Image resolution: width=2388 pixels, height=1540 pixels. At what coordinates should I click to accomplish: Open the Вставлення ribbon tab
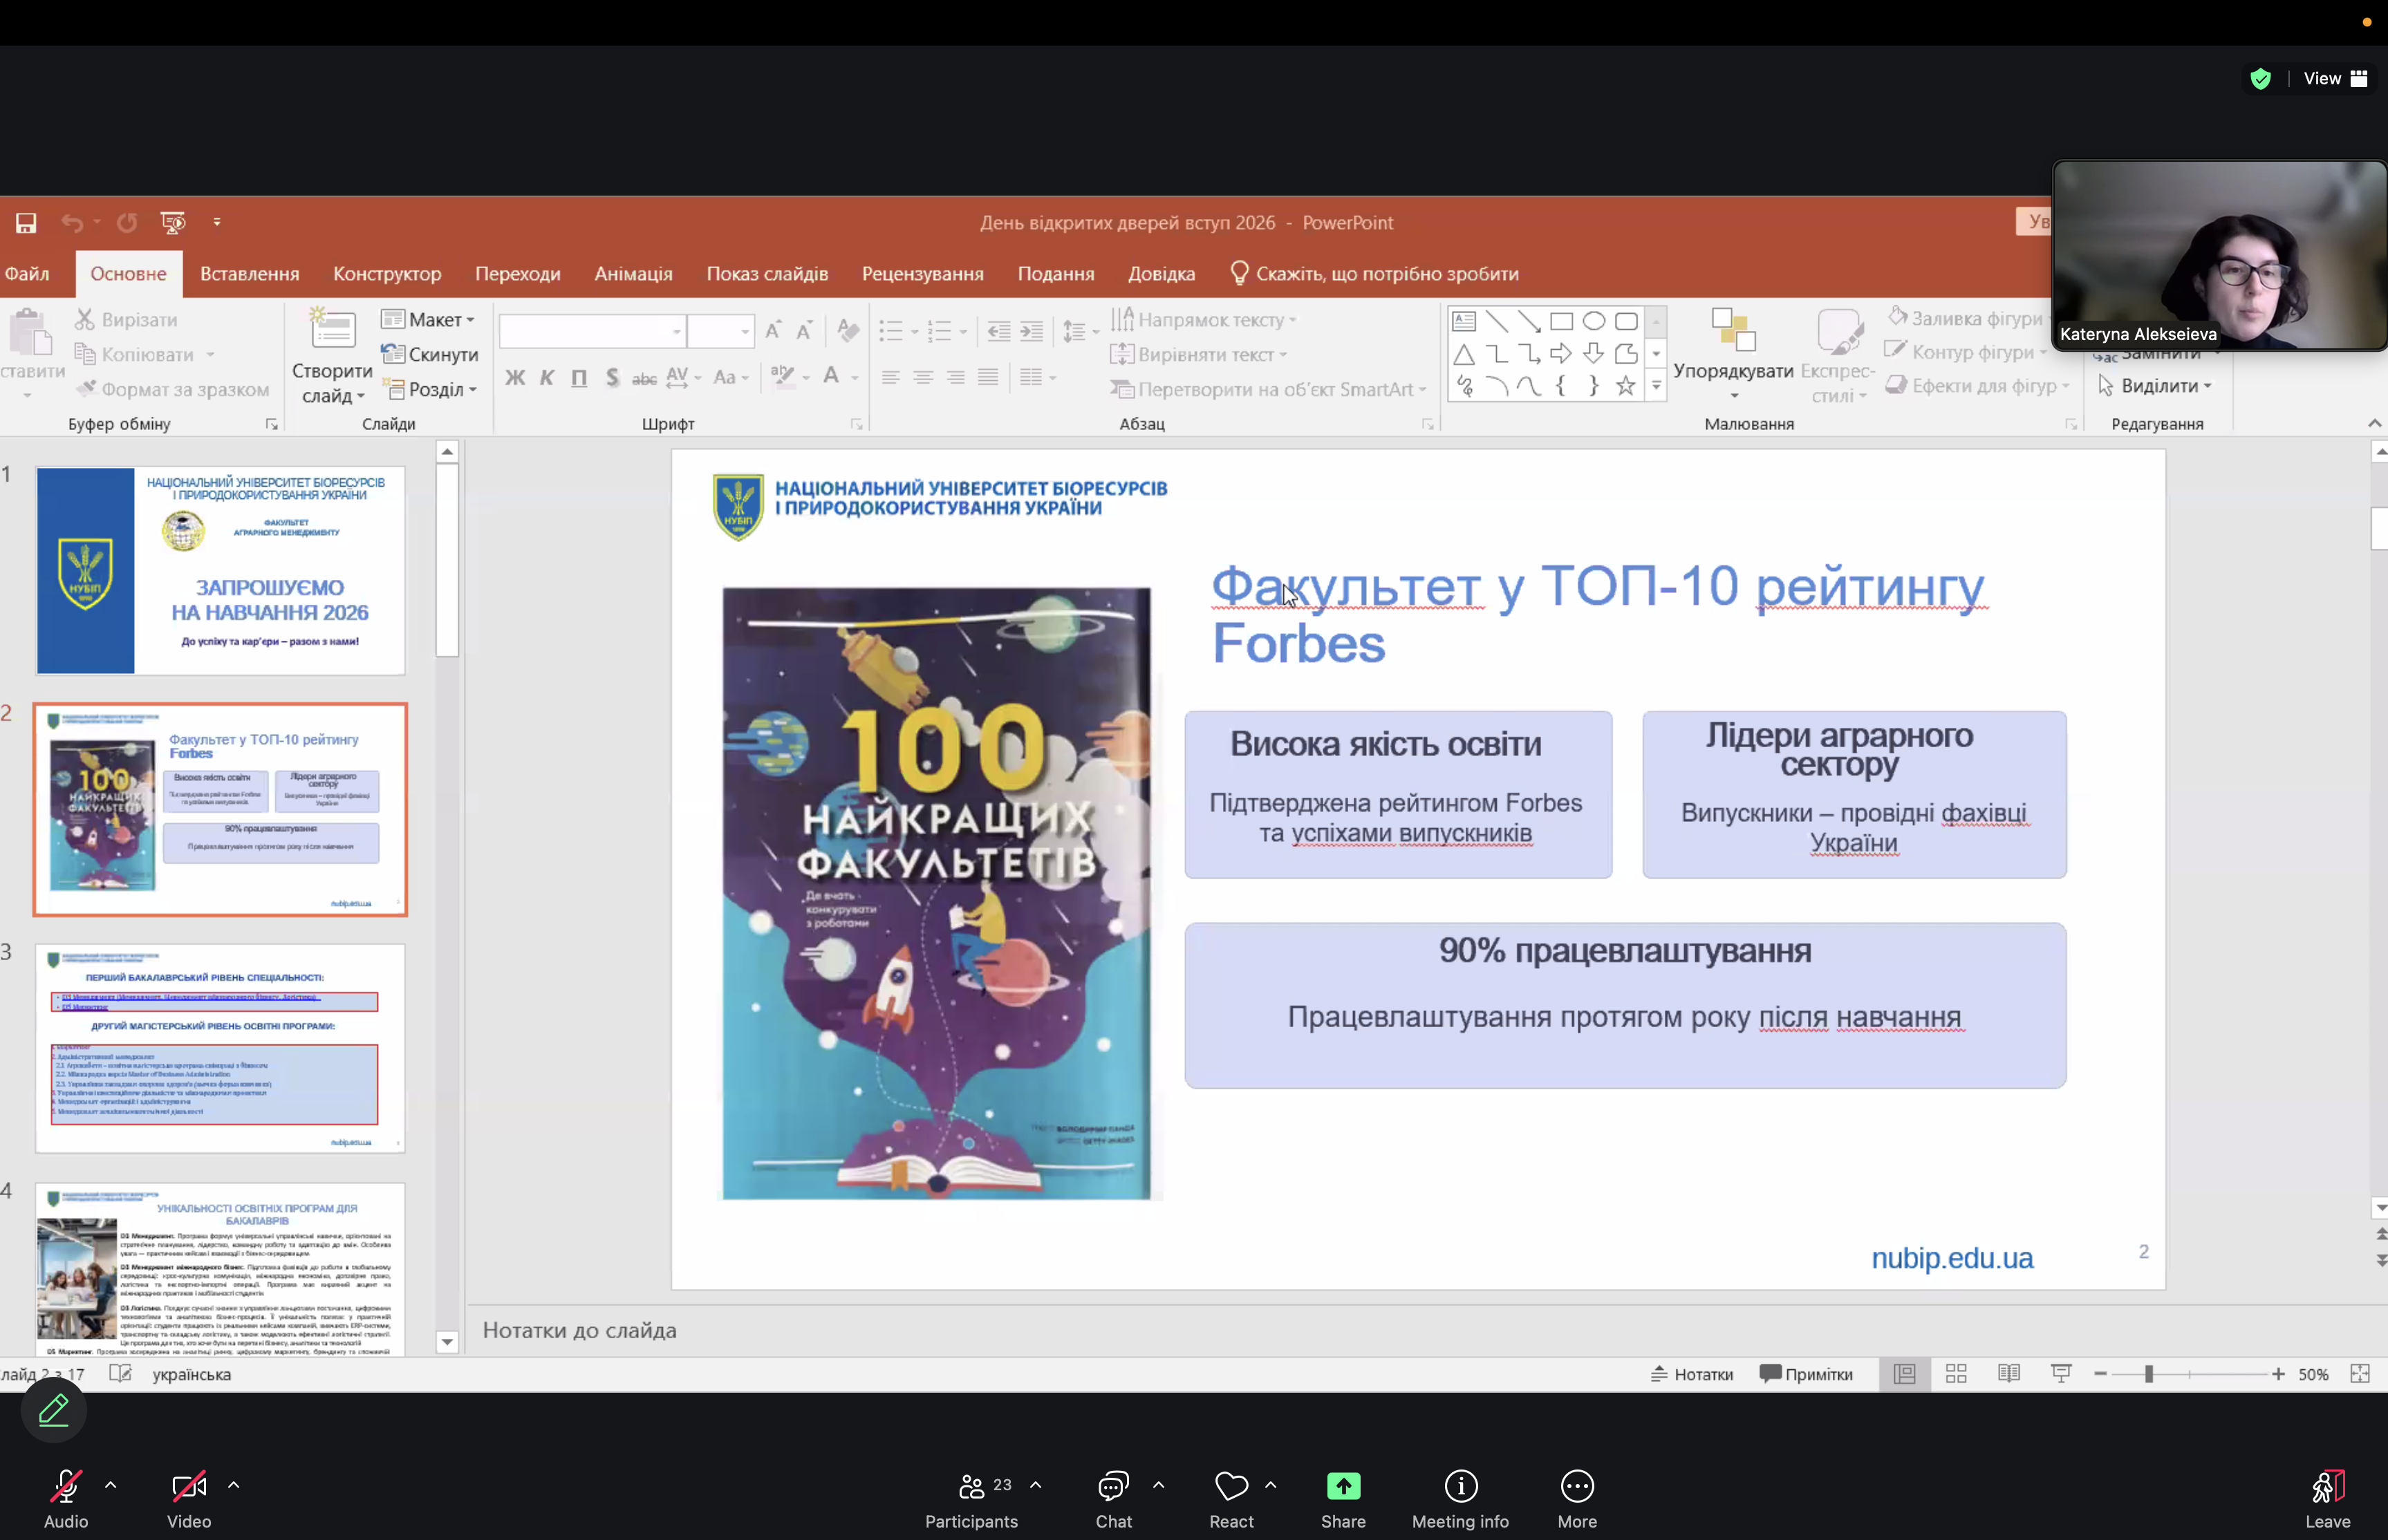(x=249, y=274)
